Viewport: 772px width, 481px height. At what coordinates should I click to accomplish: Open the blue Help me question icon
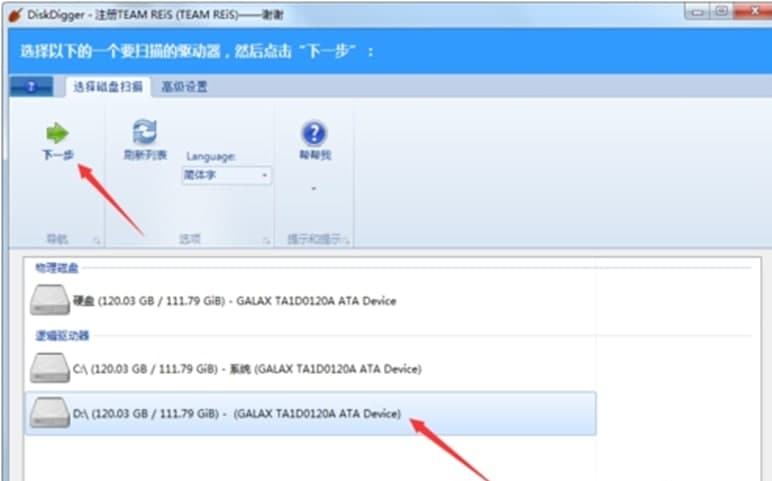click(x=314, y=133)
